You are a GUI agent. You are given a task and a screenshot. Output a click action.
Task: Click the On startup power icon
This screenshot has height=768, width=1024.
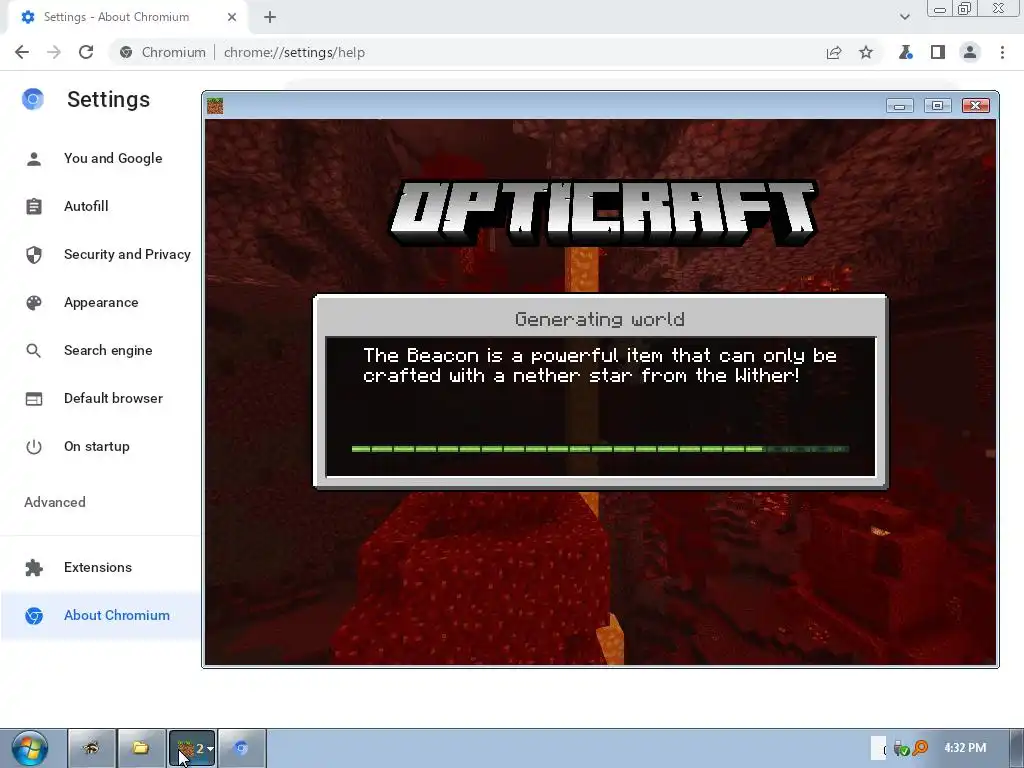pos(34,447)
